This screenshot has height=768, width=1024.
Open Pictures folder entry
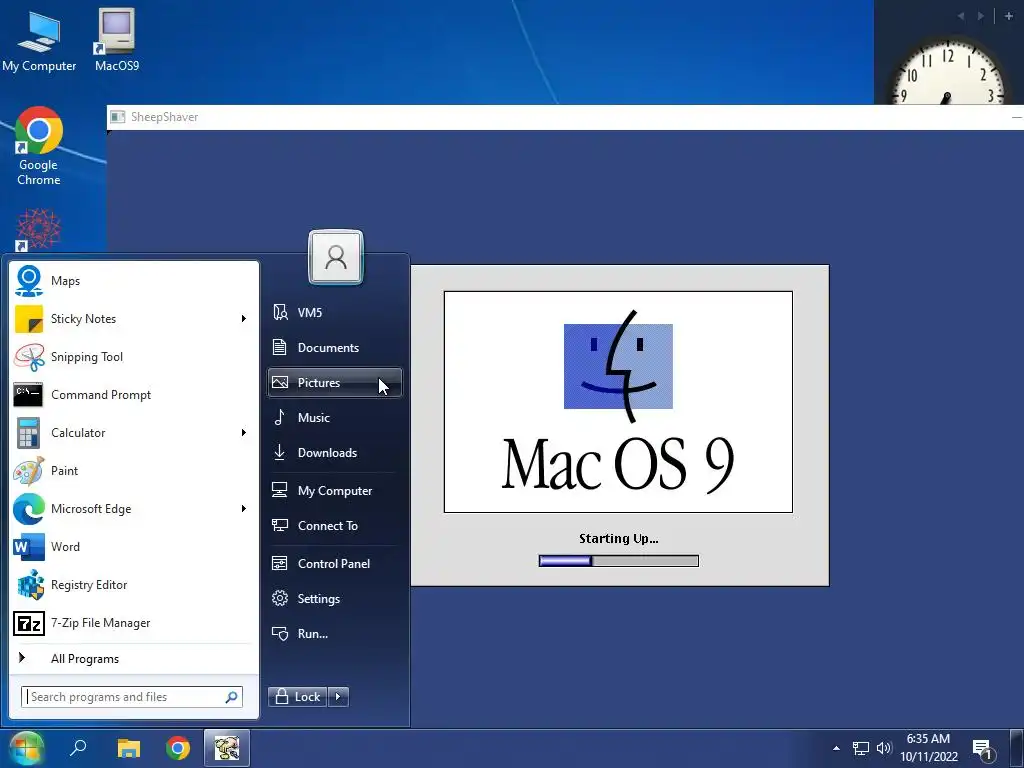[x=334, y=383]
